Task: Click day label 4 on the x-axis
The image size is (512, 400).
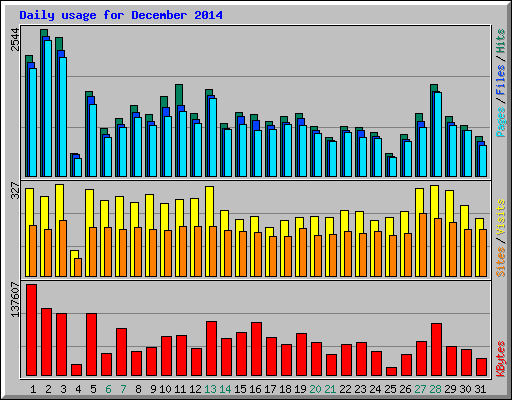Action: point(78,389)
